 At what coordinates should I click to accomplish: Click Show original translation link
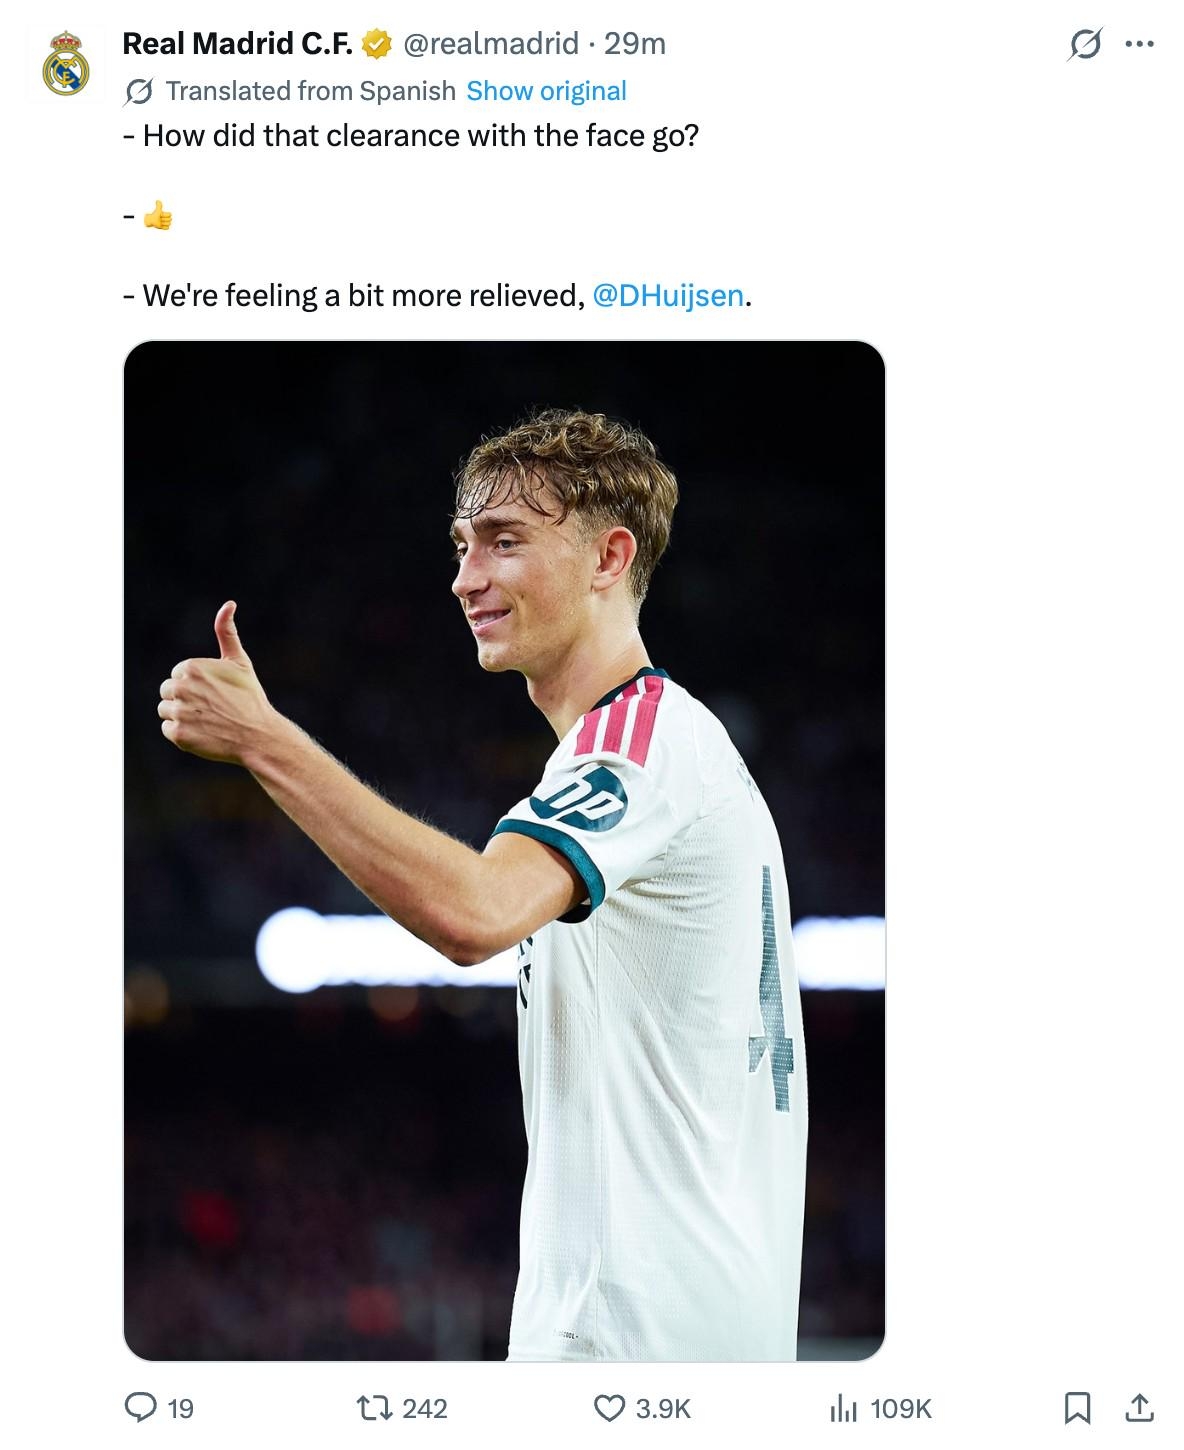click(x=546, y=91)
